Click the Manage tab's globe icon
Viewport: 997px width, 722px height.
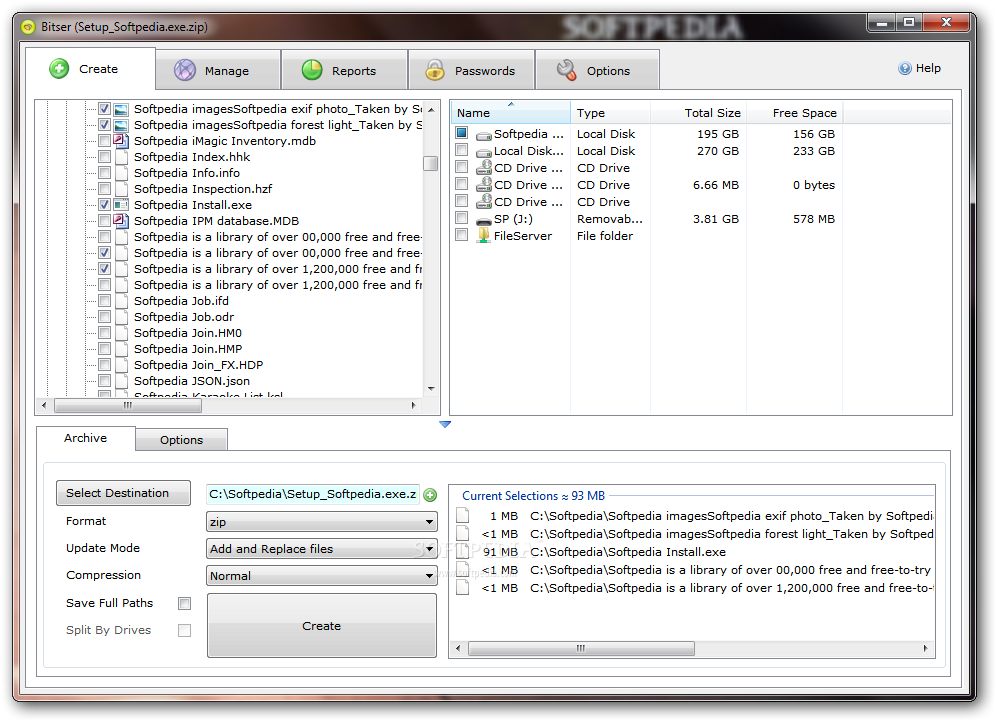pyautogui.click(x=184, y=70)
